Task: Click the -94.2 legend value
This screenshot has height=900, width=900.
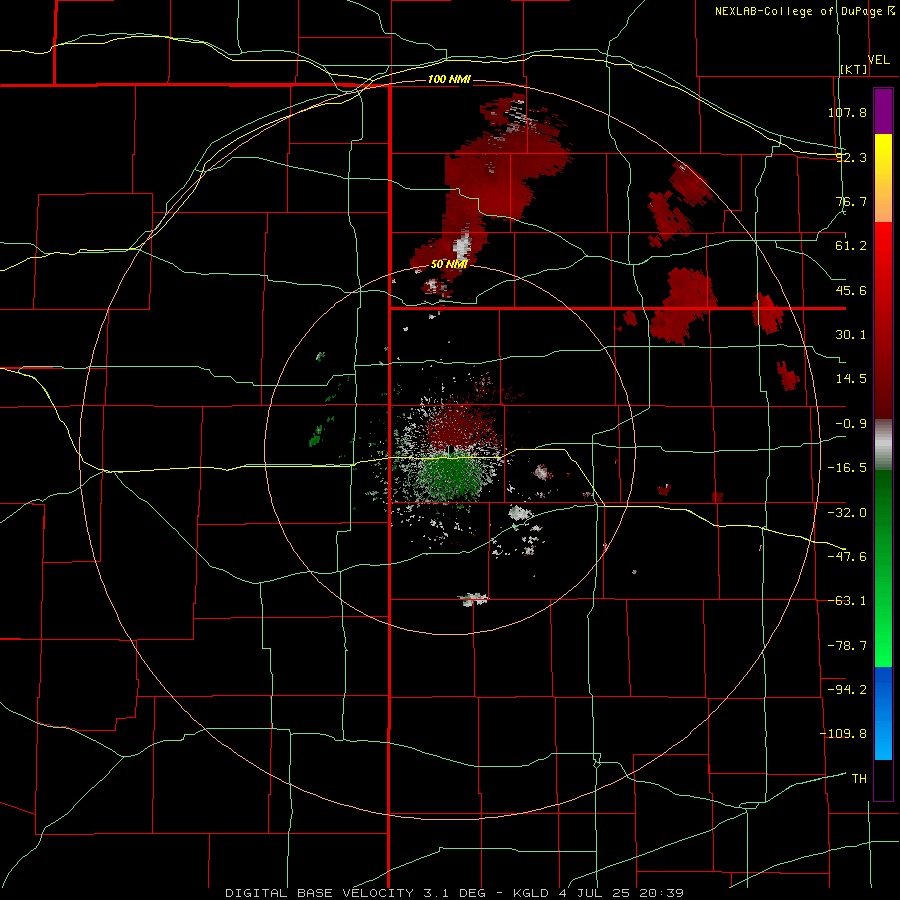Action: pos(847,690)
